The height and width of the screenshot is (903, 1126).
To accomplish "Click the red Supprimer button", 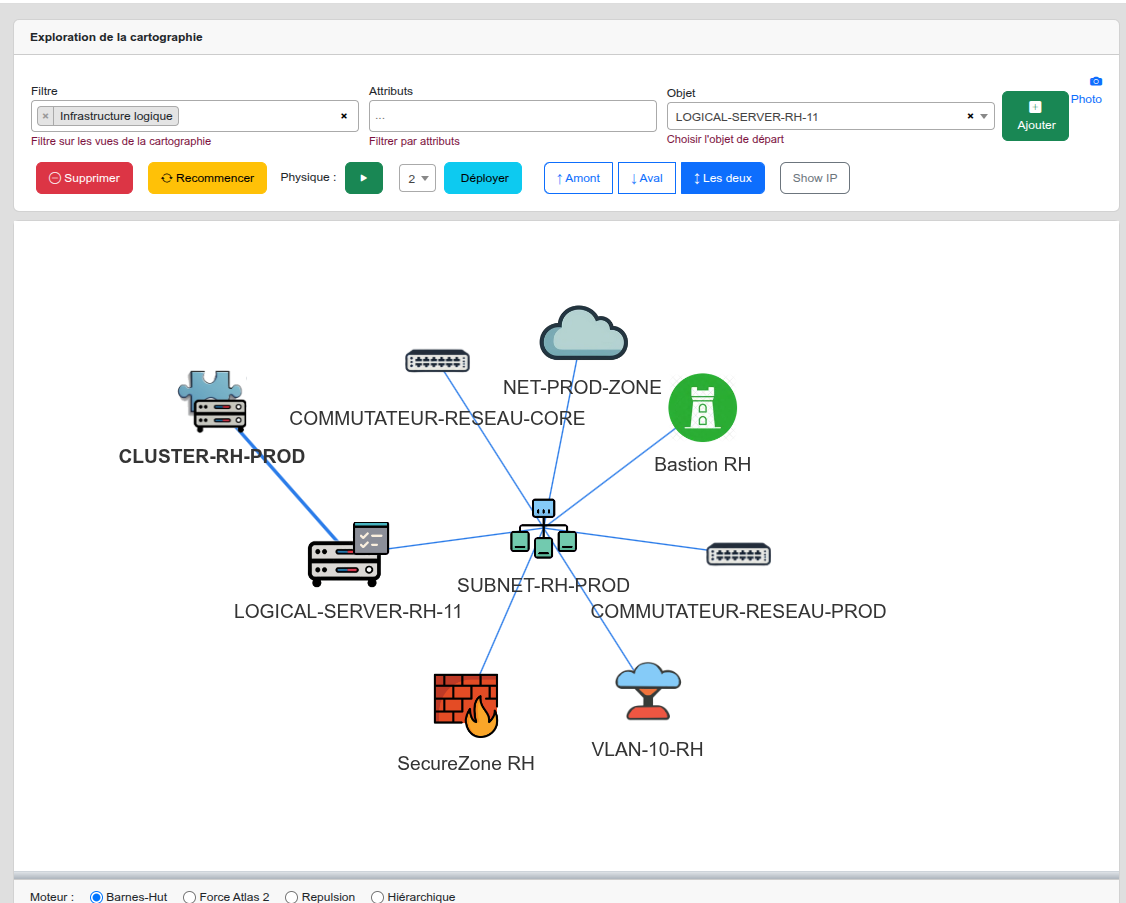I will (x=84, y=178).
